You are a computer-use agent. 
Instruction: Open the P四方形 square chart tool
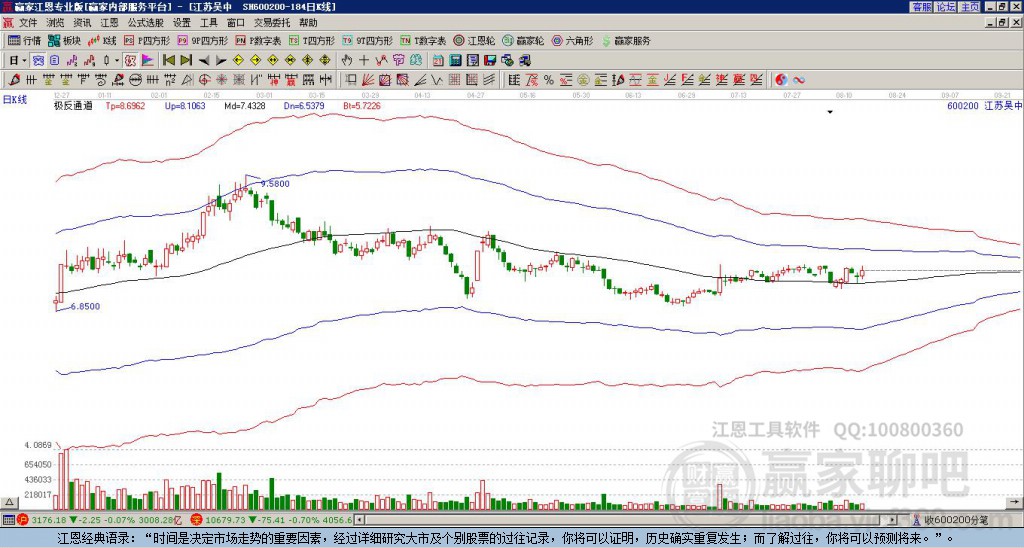(150, 41)
